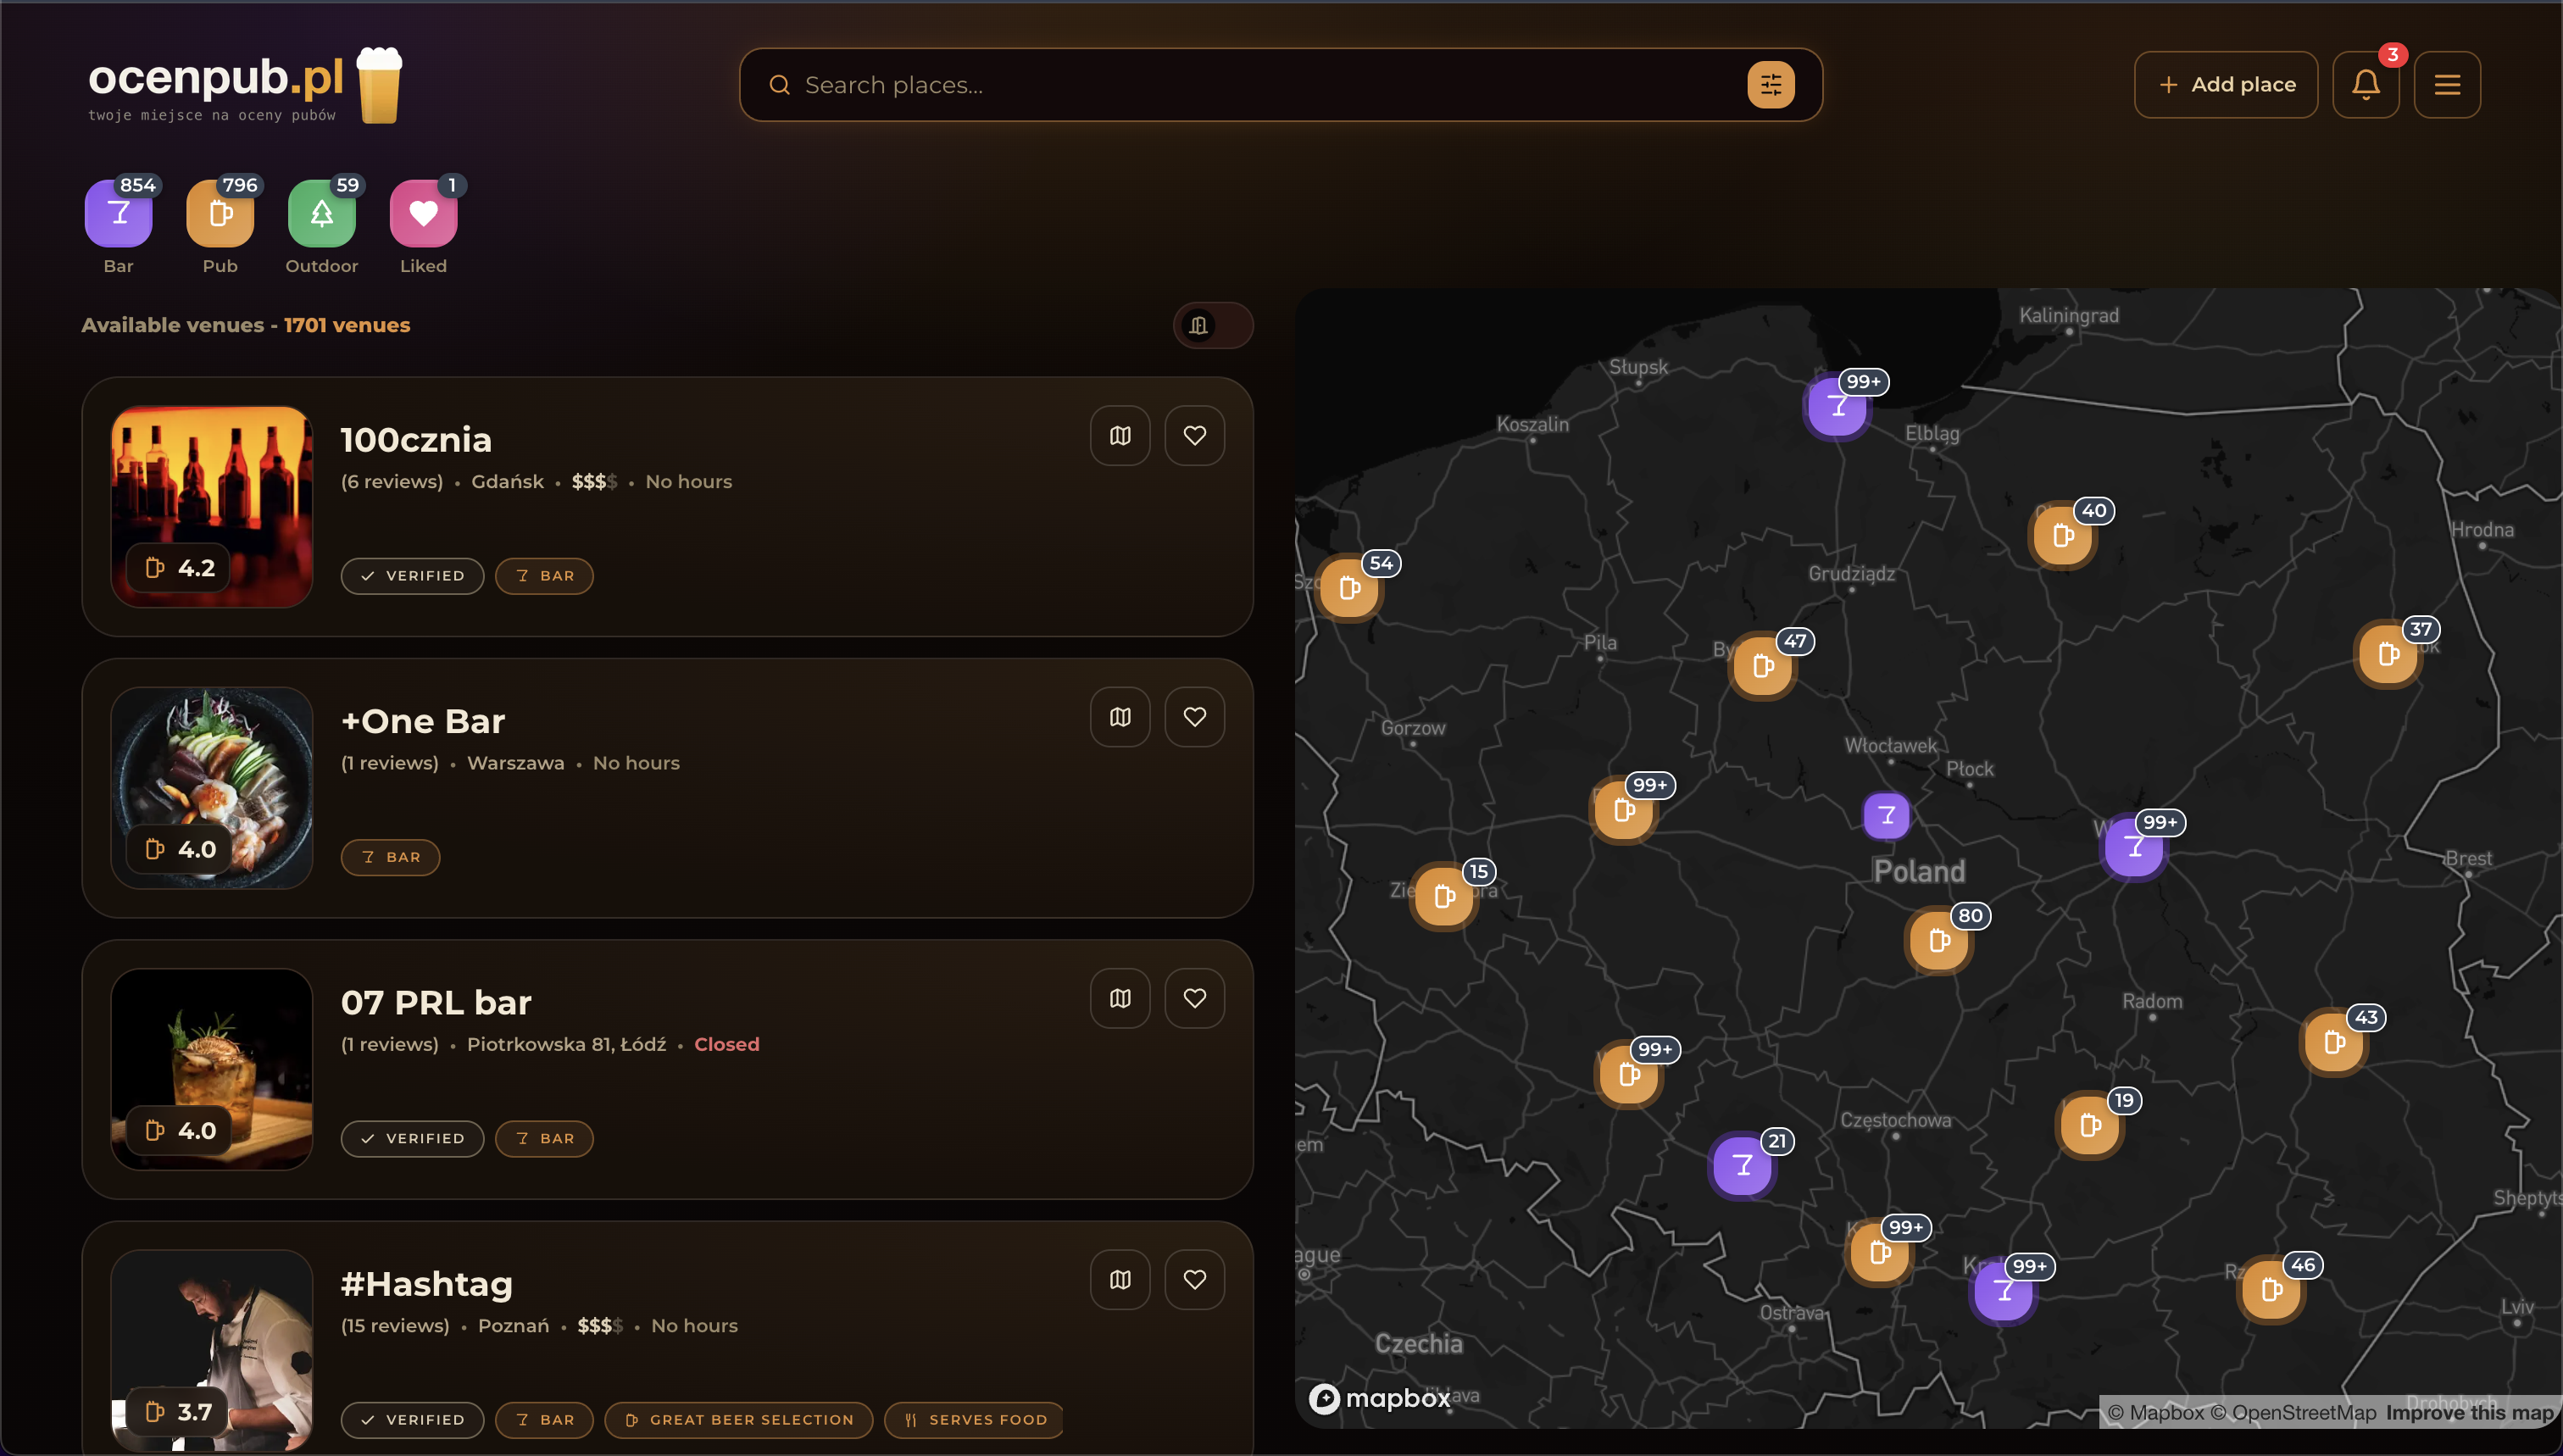2563x1456 pixels.
Task: Like the +One Bar venue
Action: pos(1194,717)
